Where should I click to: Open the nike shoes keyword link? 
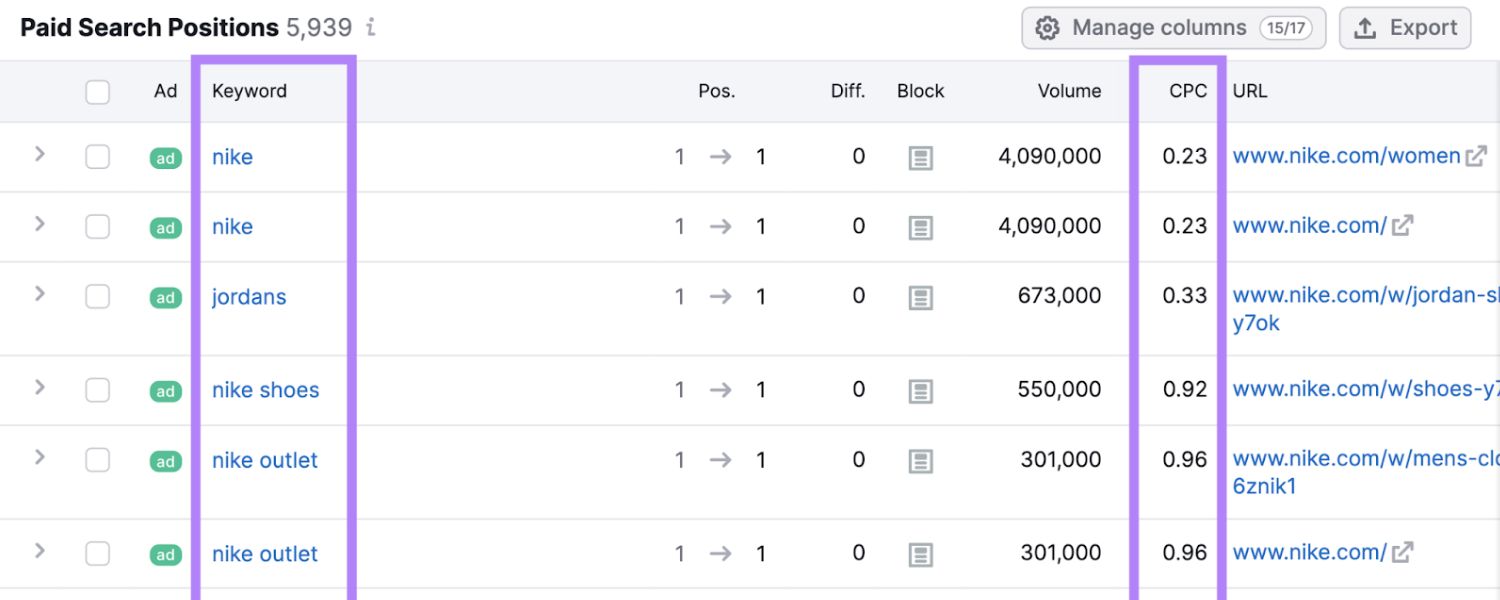pos(265,390)
